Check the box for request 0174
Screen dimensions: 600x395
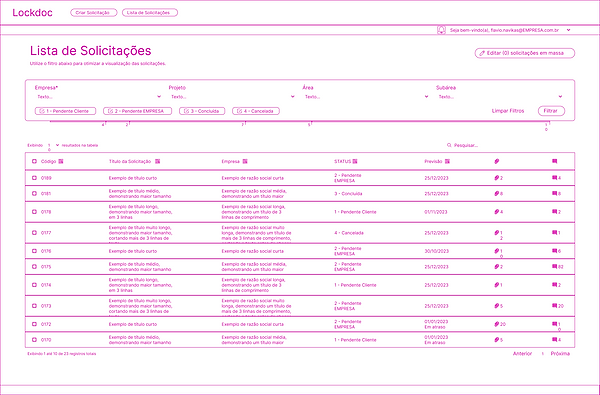pyautogui.click(x=34, y=285)
